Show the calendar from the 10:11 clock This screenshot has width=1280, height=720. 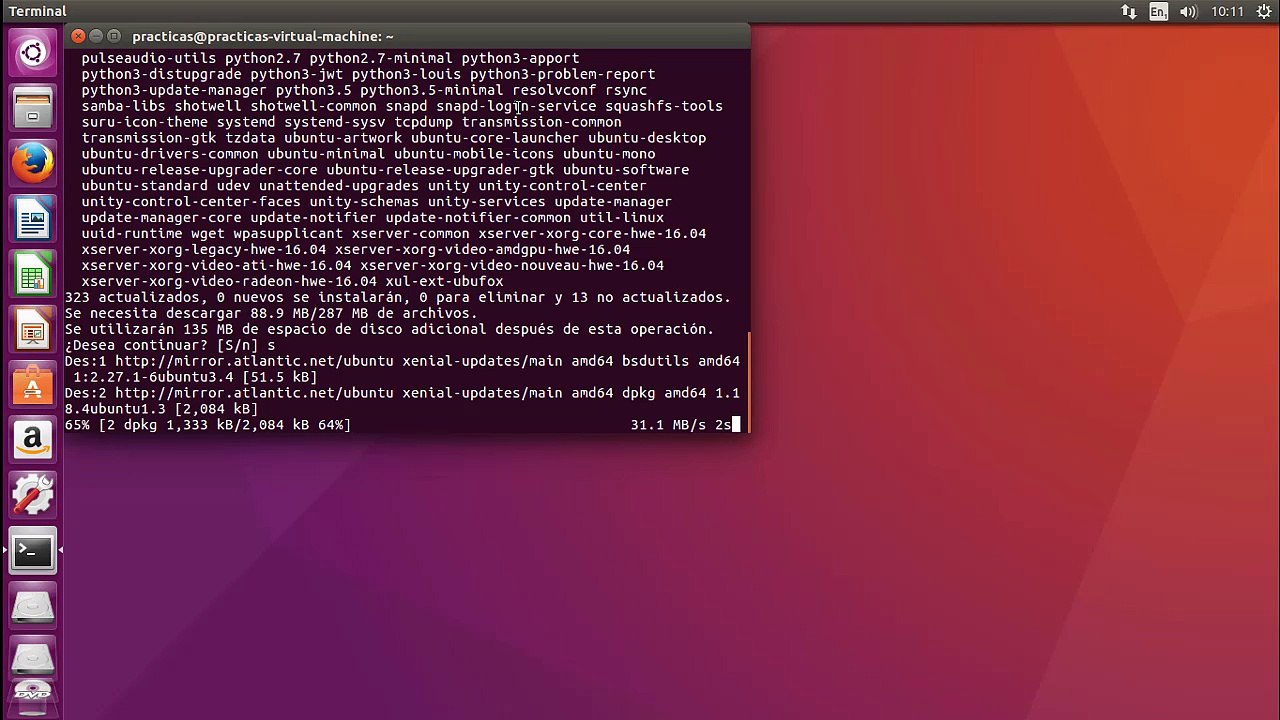[x=1227, y=12]
